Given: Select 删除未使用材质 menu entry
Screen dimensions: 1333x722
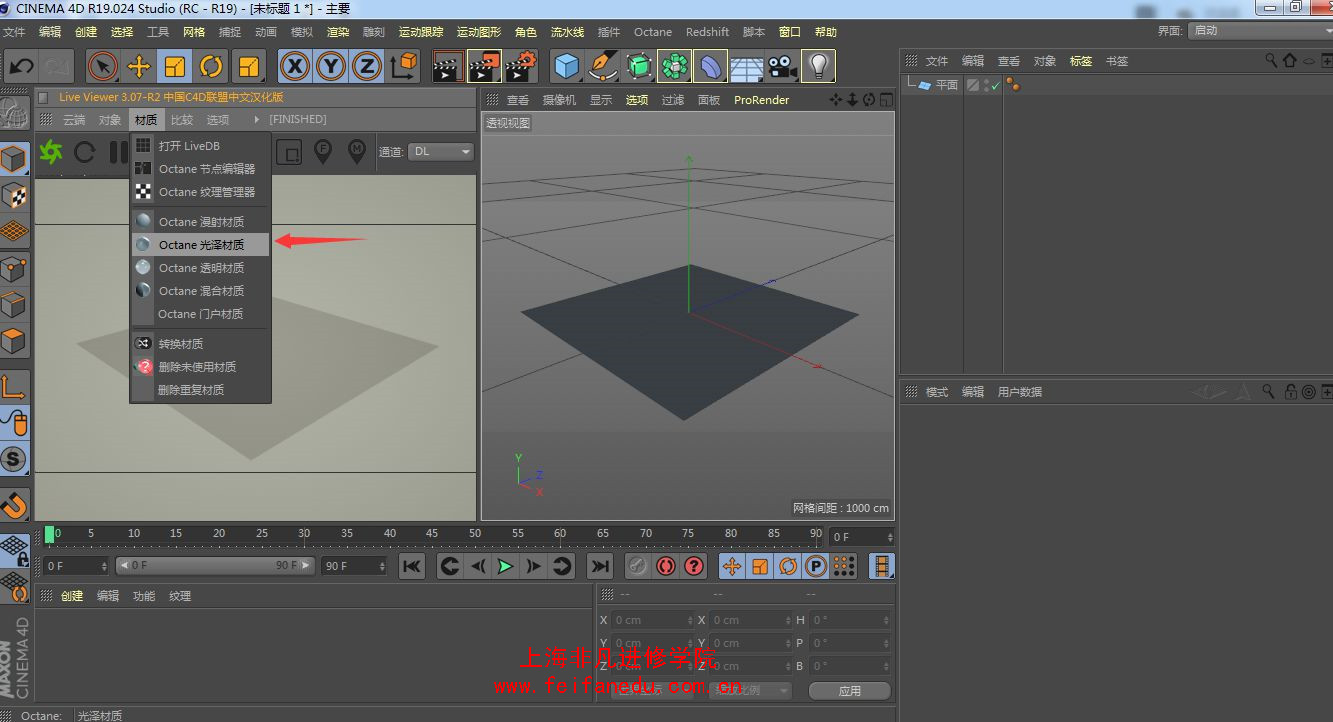Looking at the screenshot, I should coord(201,367).
